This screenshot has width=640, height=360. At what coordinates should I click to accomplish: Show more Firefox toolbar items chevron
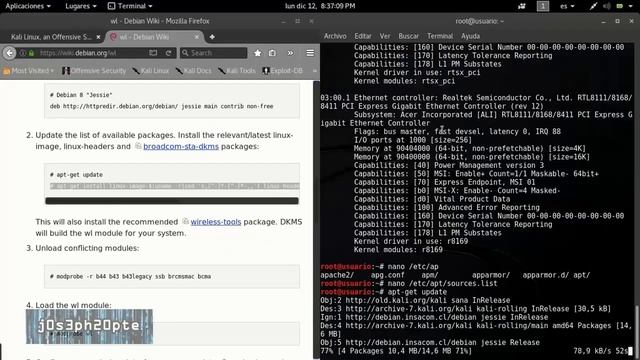click(x=290, y=53)
